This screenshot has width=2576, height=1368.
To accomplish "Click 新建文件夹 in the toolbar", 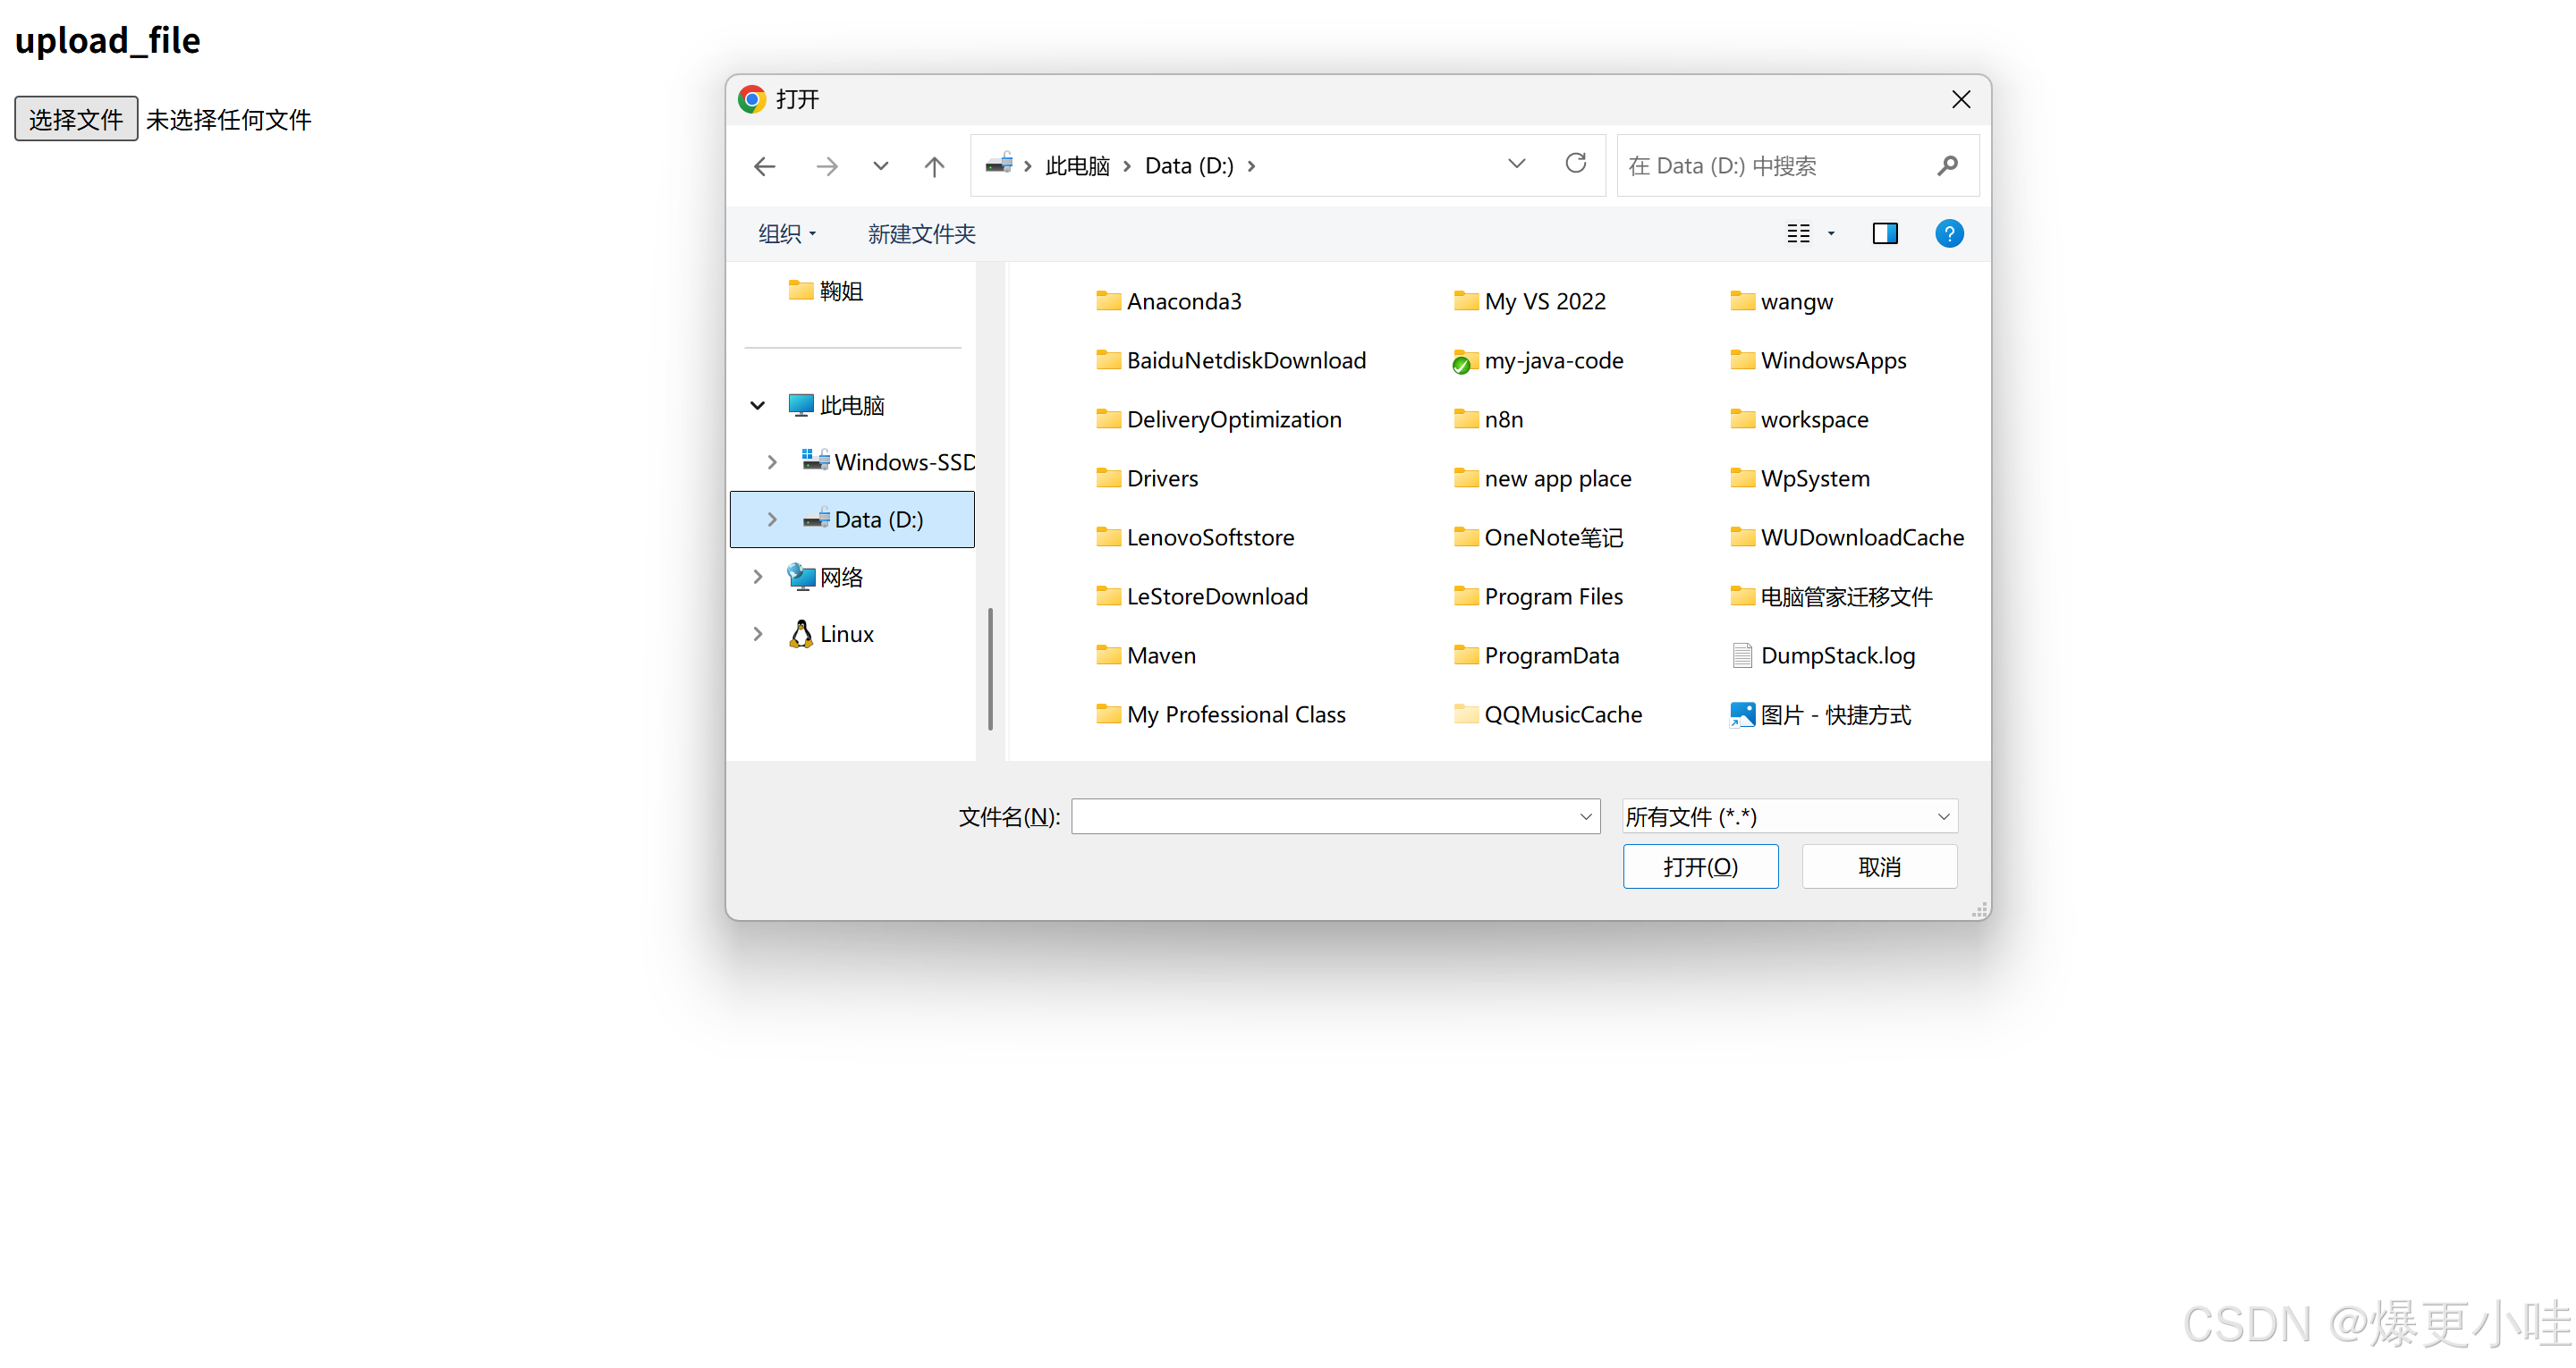I will [x=920, y=234].
